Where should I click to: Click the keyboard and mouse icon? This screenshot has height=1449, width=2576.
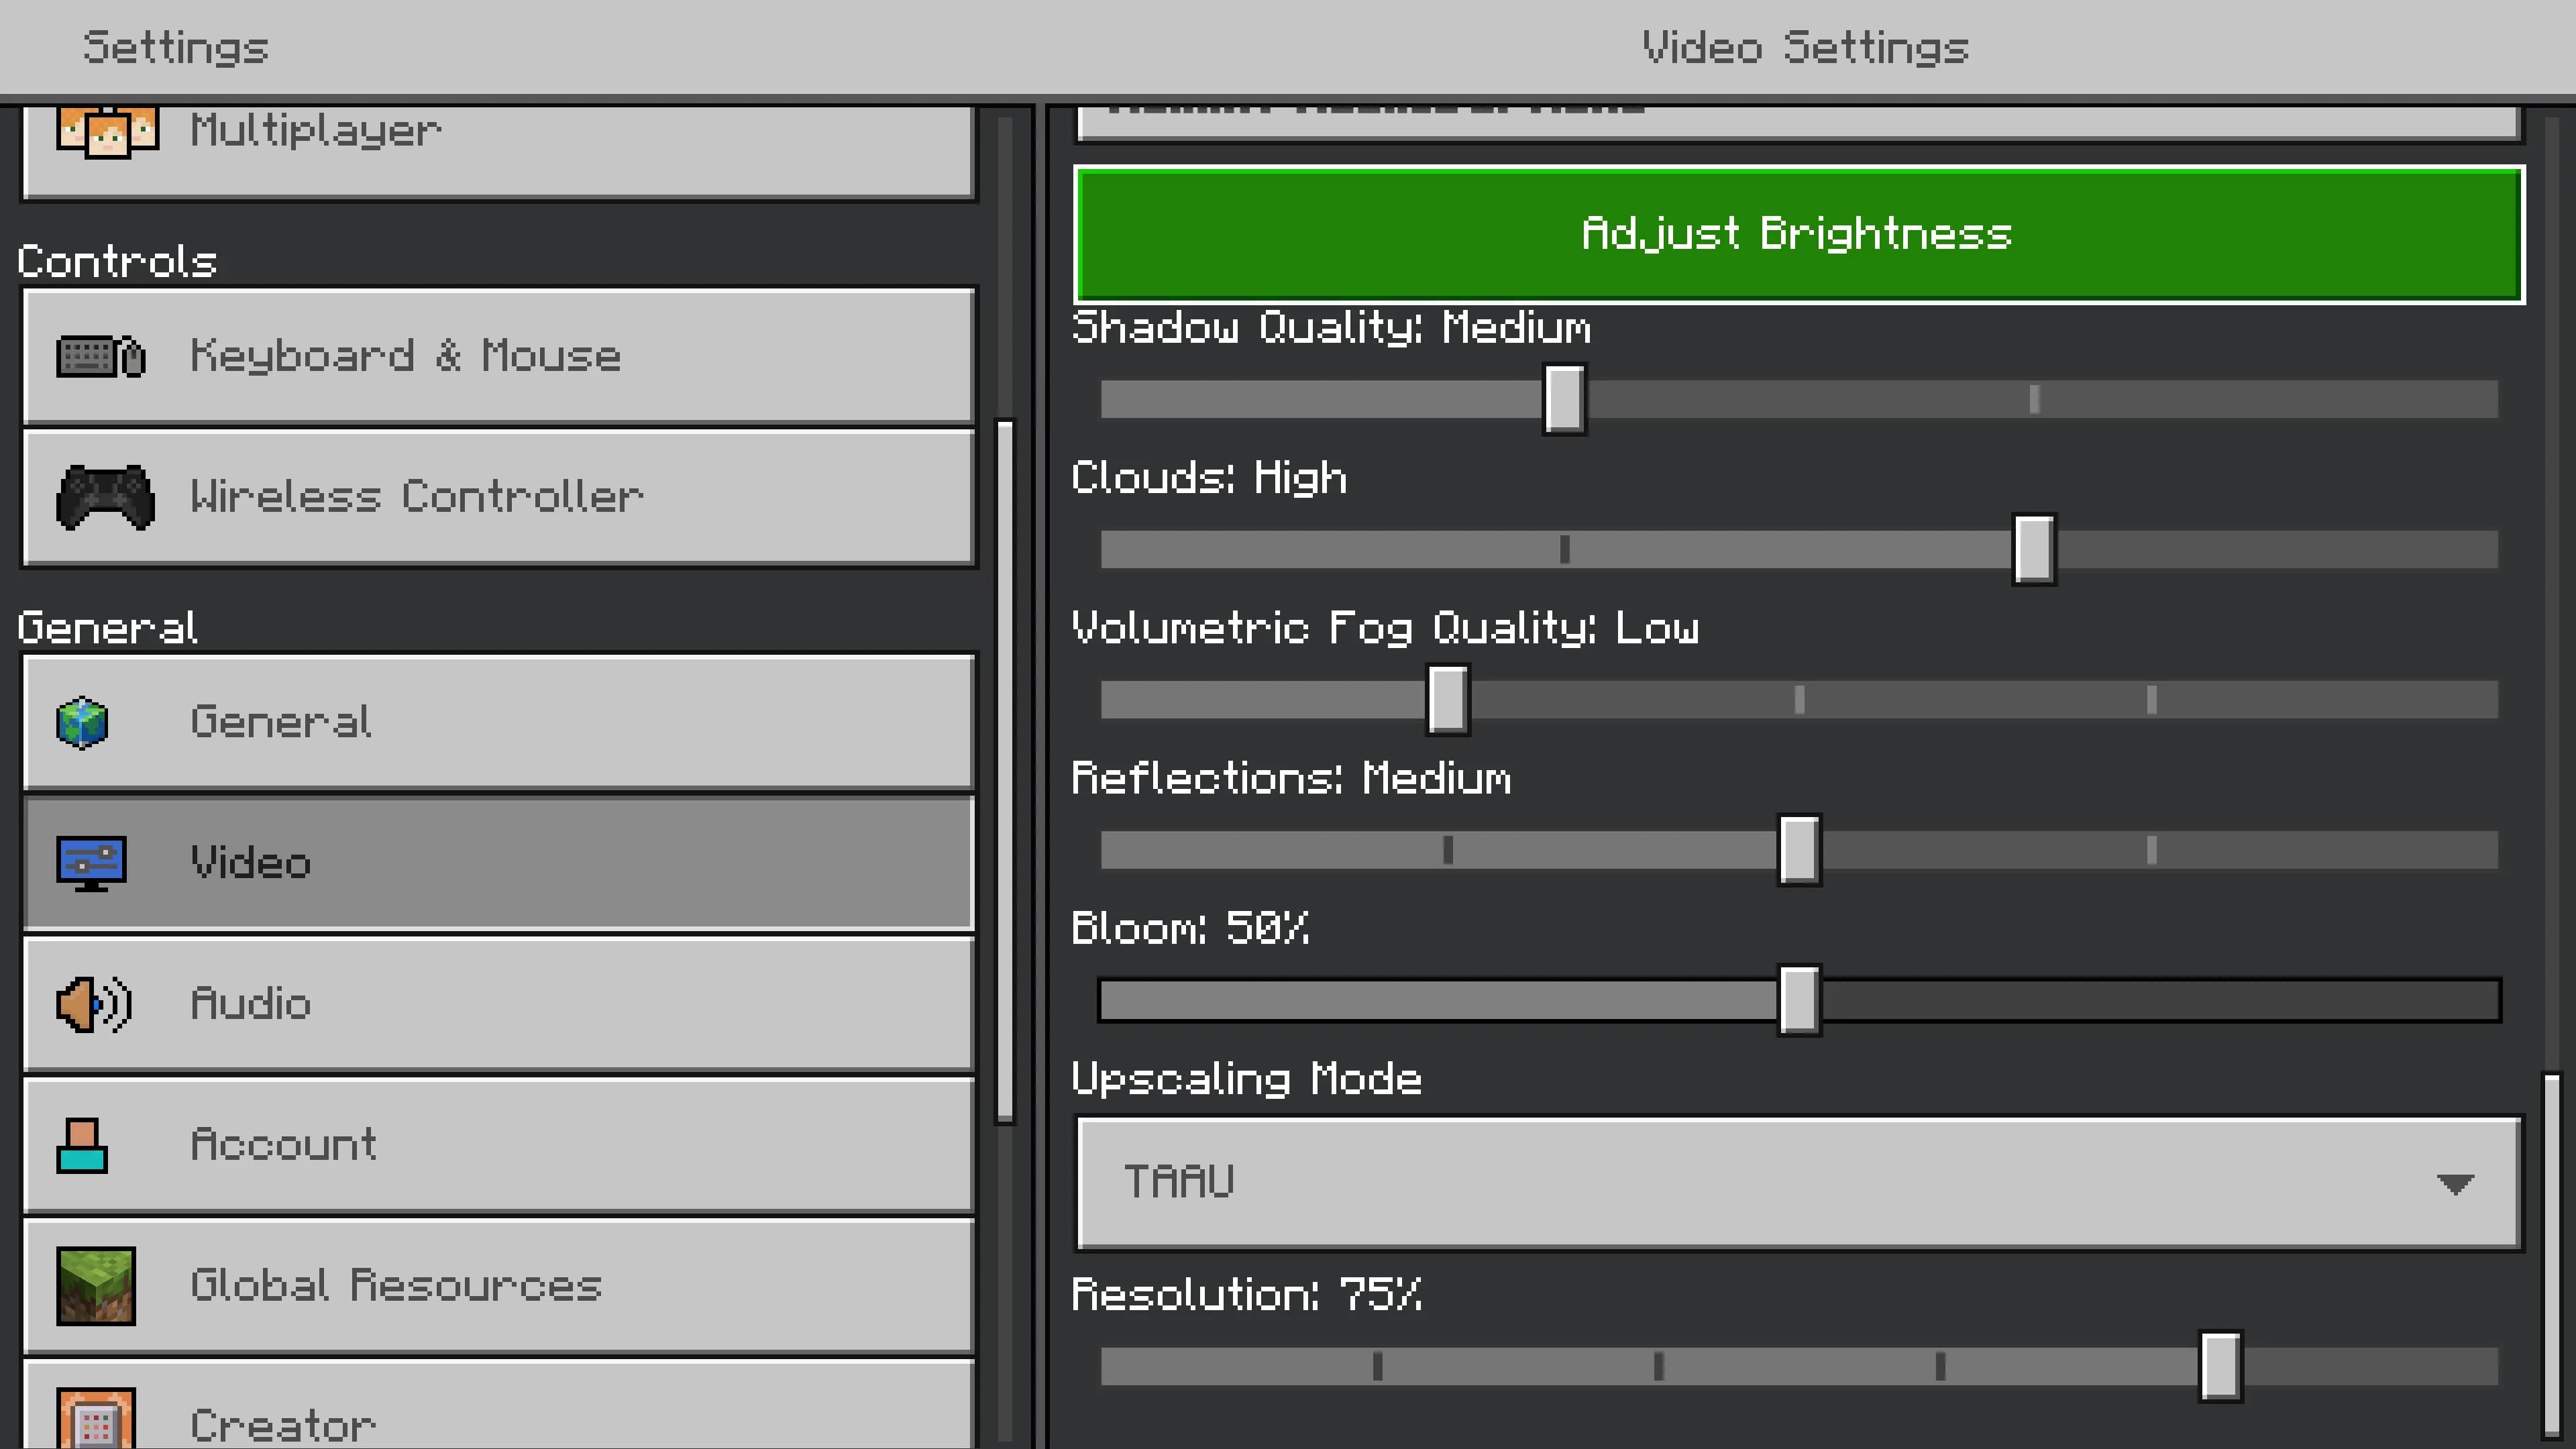101,357
